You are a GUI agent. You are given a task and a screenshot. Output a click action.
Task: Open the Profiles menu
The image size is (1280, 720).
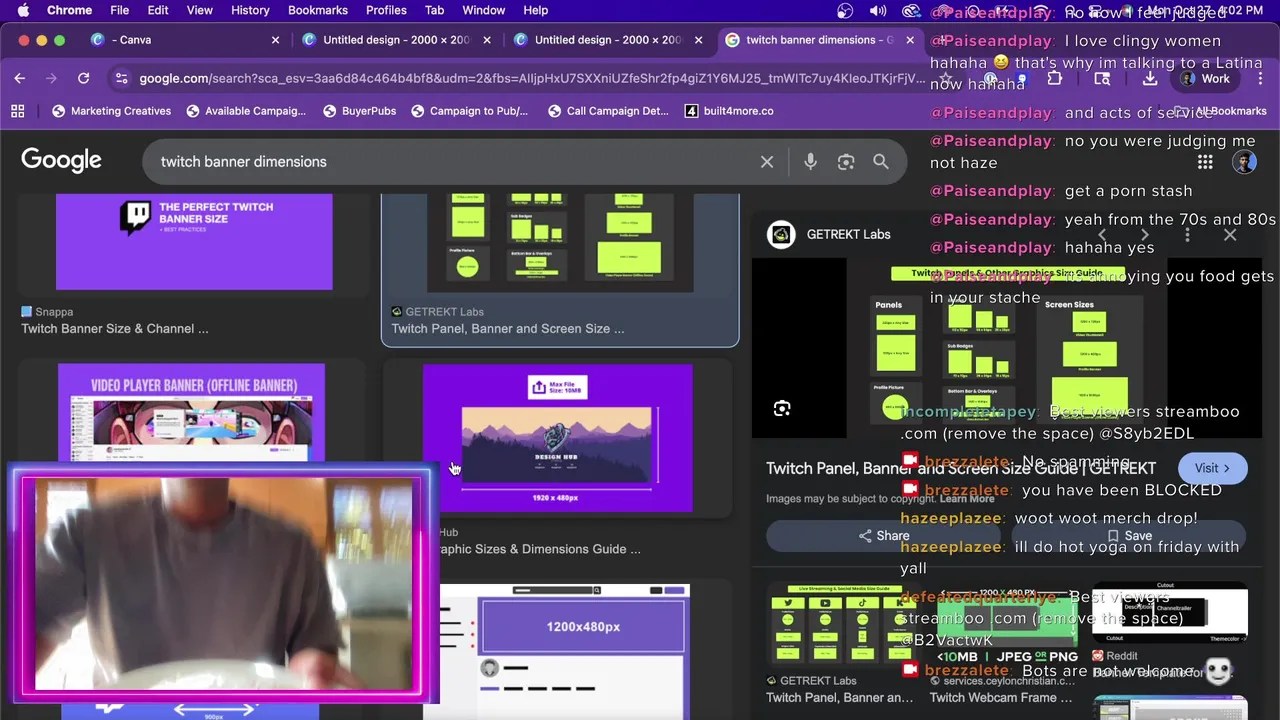pos(386,10)
